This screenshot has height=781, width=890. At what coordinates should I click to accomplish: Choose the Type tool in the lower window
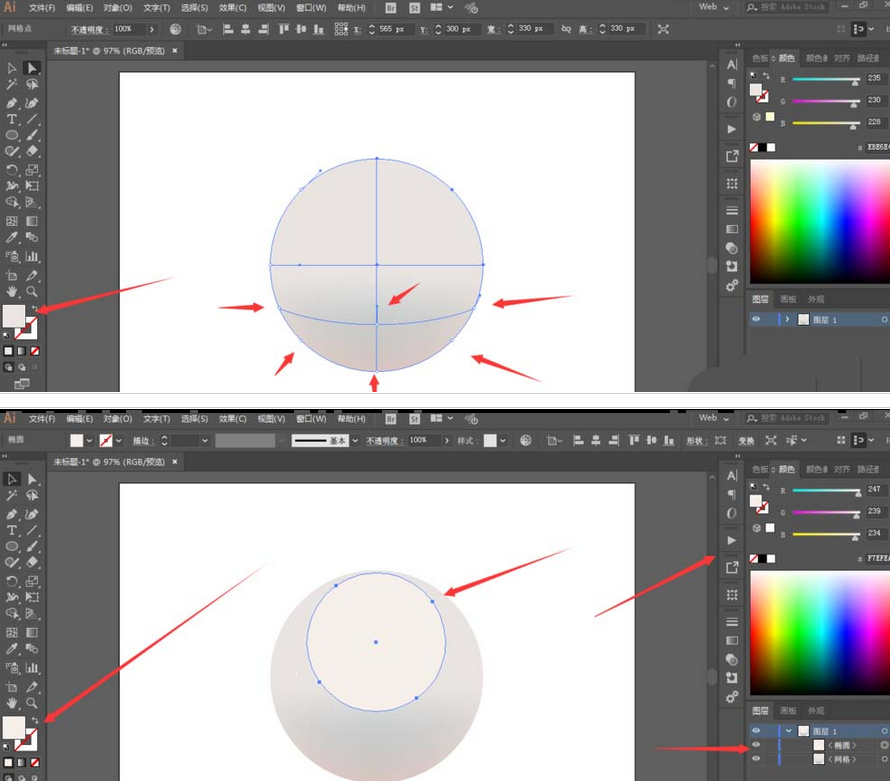point(12,530)
